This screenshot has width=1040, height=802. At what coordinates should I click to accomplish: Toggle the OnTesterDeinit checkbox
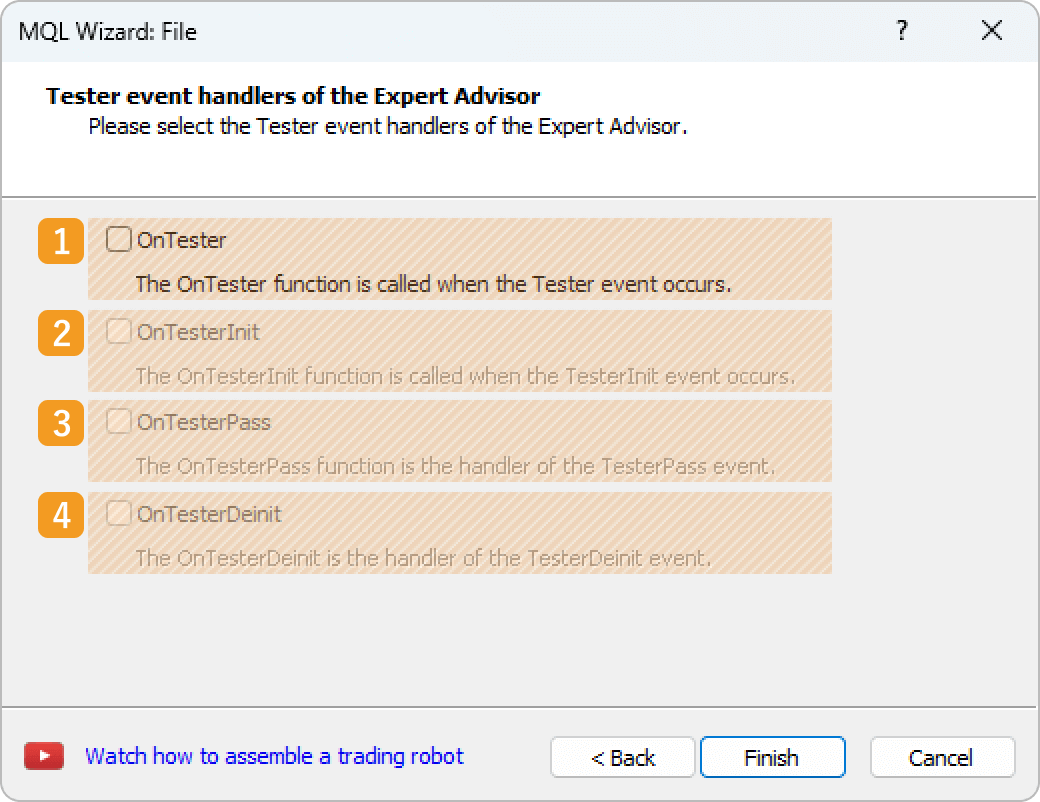[119, 514]
